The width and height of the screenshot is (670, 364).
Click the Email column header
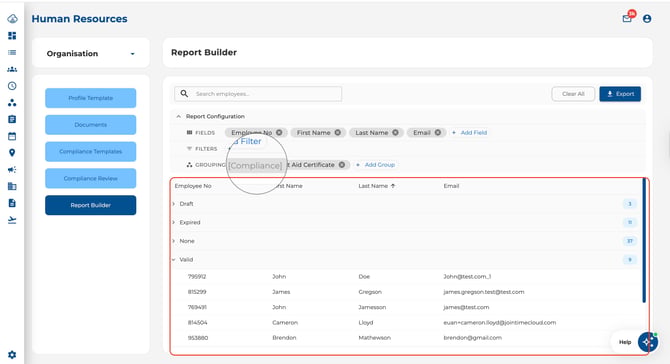451,186
